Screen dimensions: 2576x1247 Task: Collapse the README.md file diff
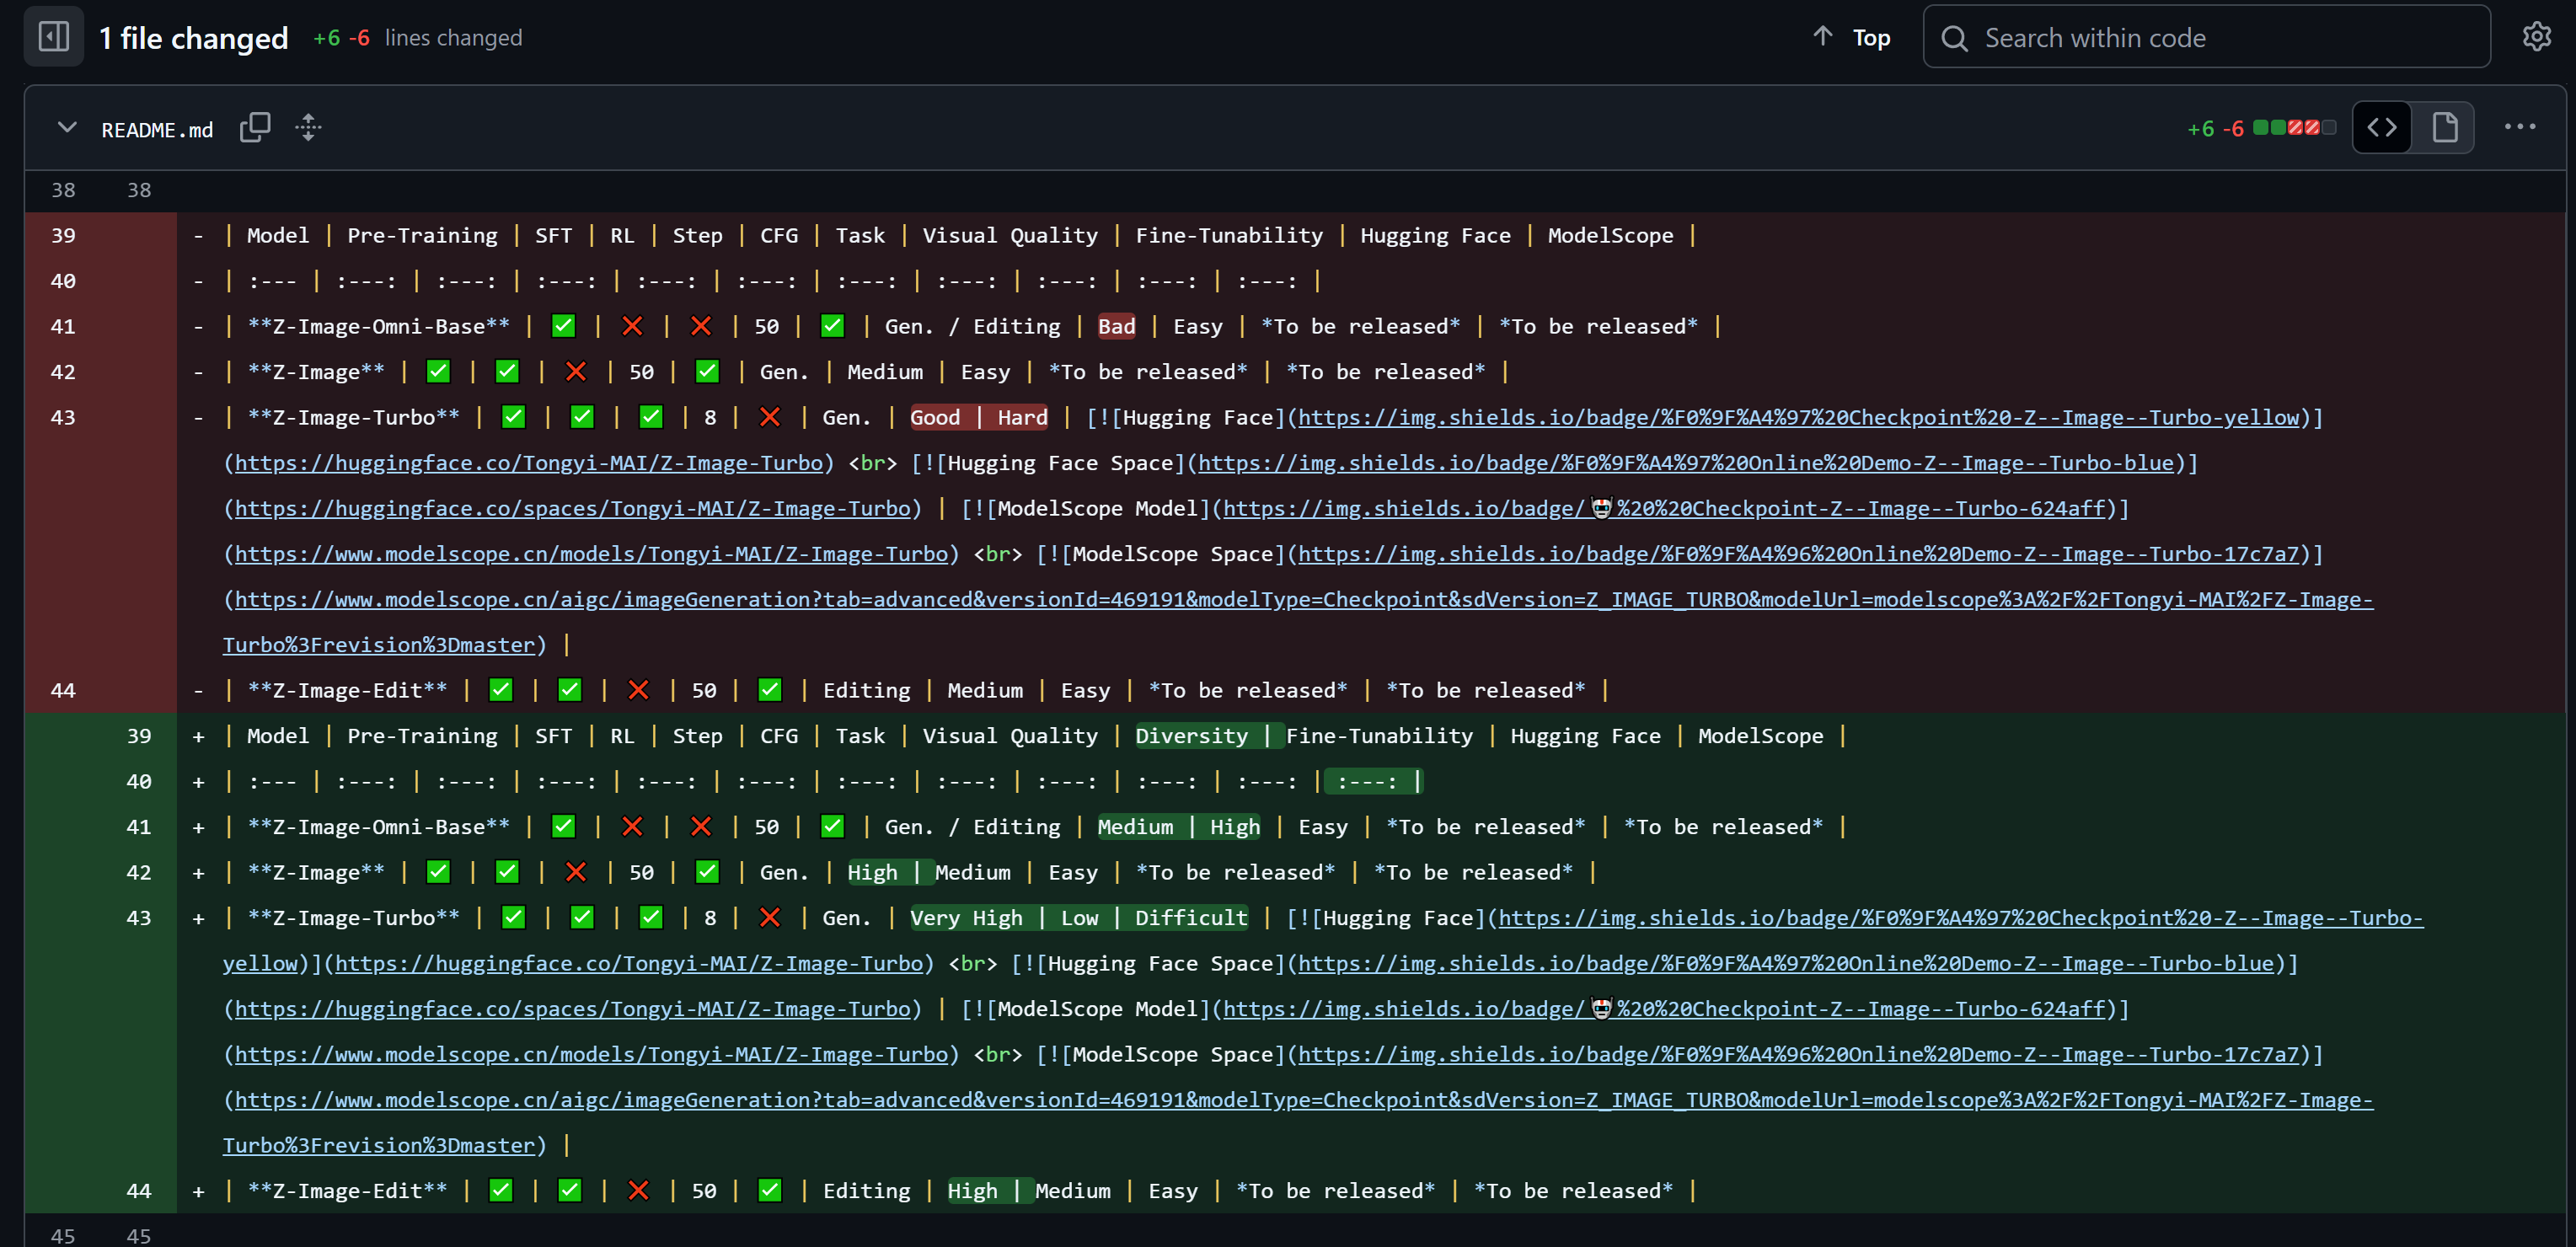pos(67,128)
